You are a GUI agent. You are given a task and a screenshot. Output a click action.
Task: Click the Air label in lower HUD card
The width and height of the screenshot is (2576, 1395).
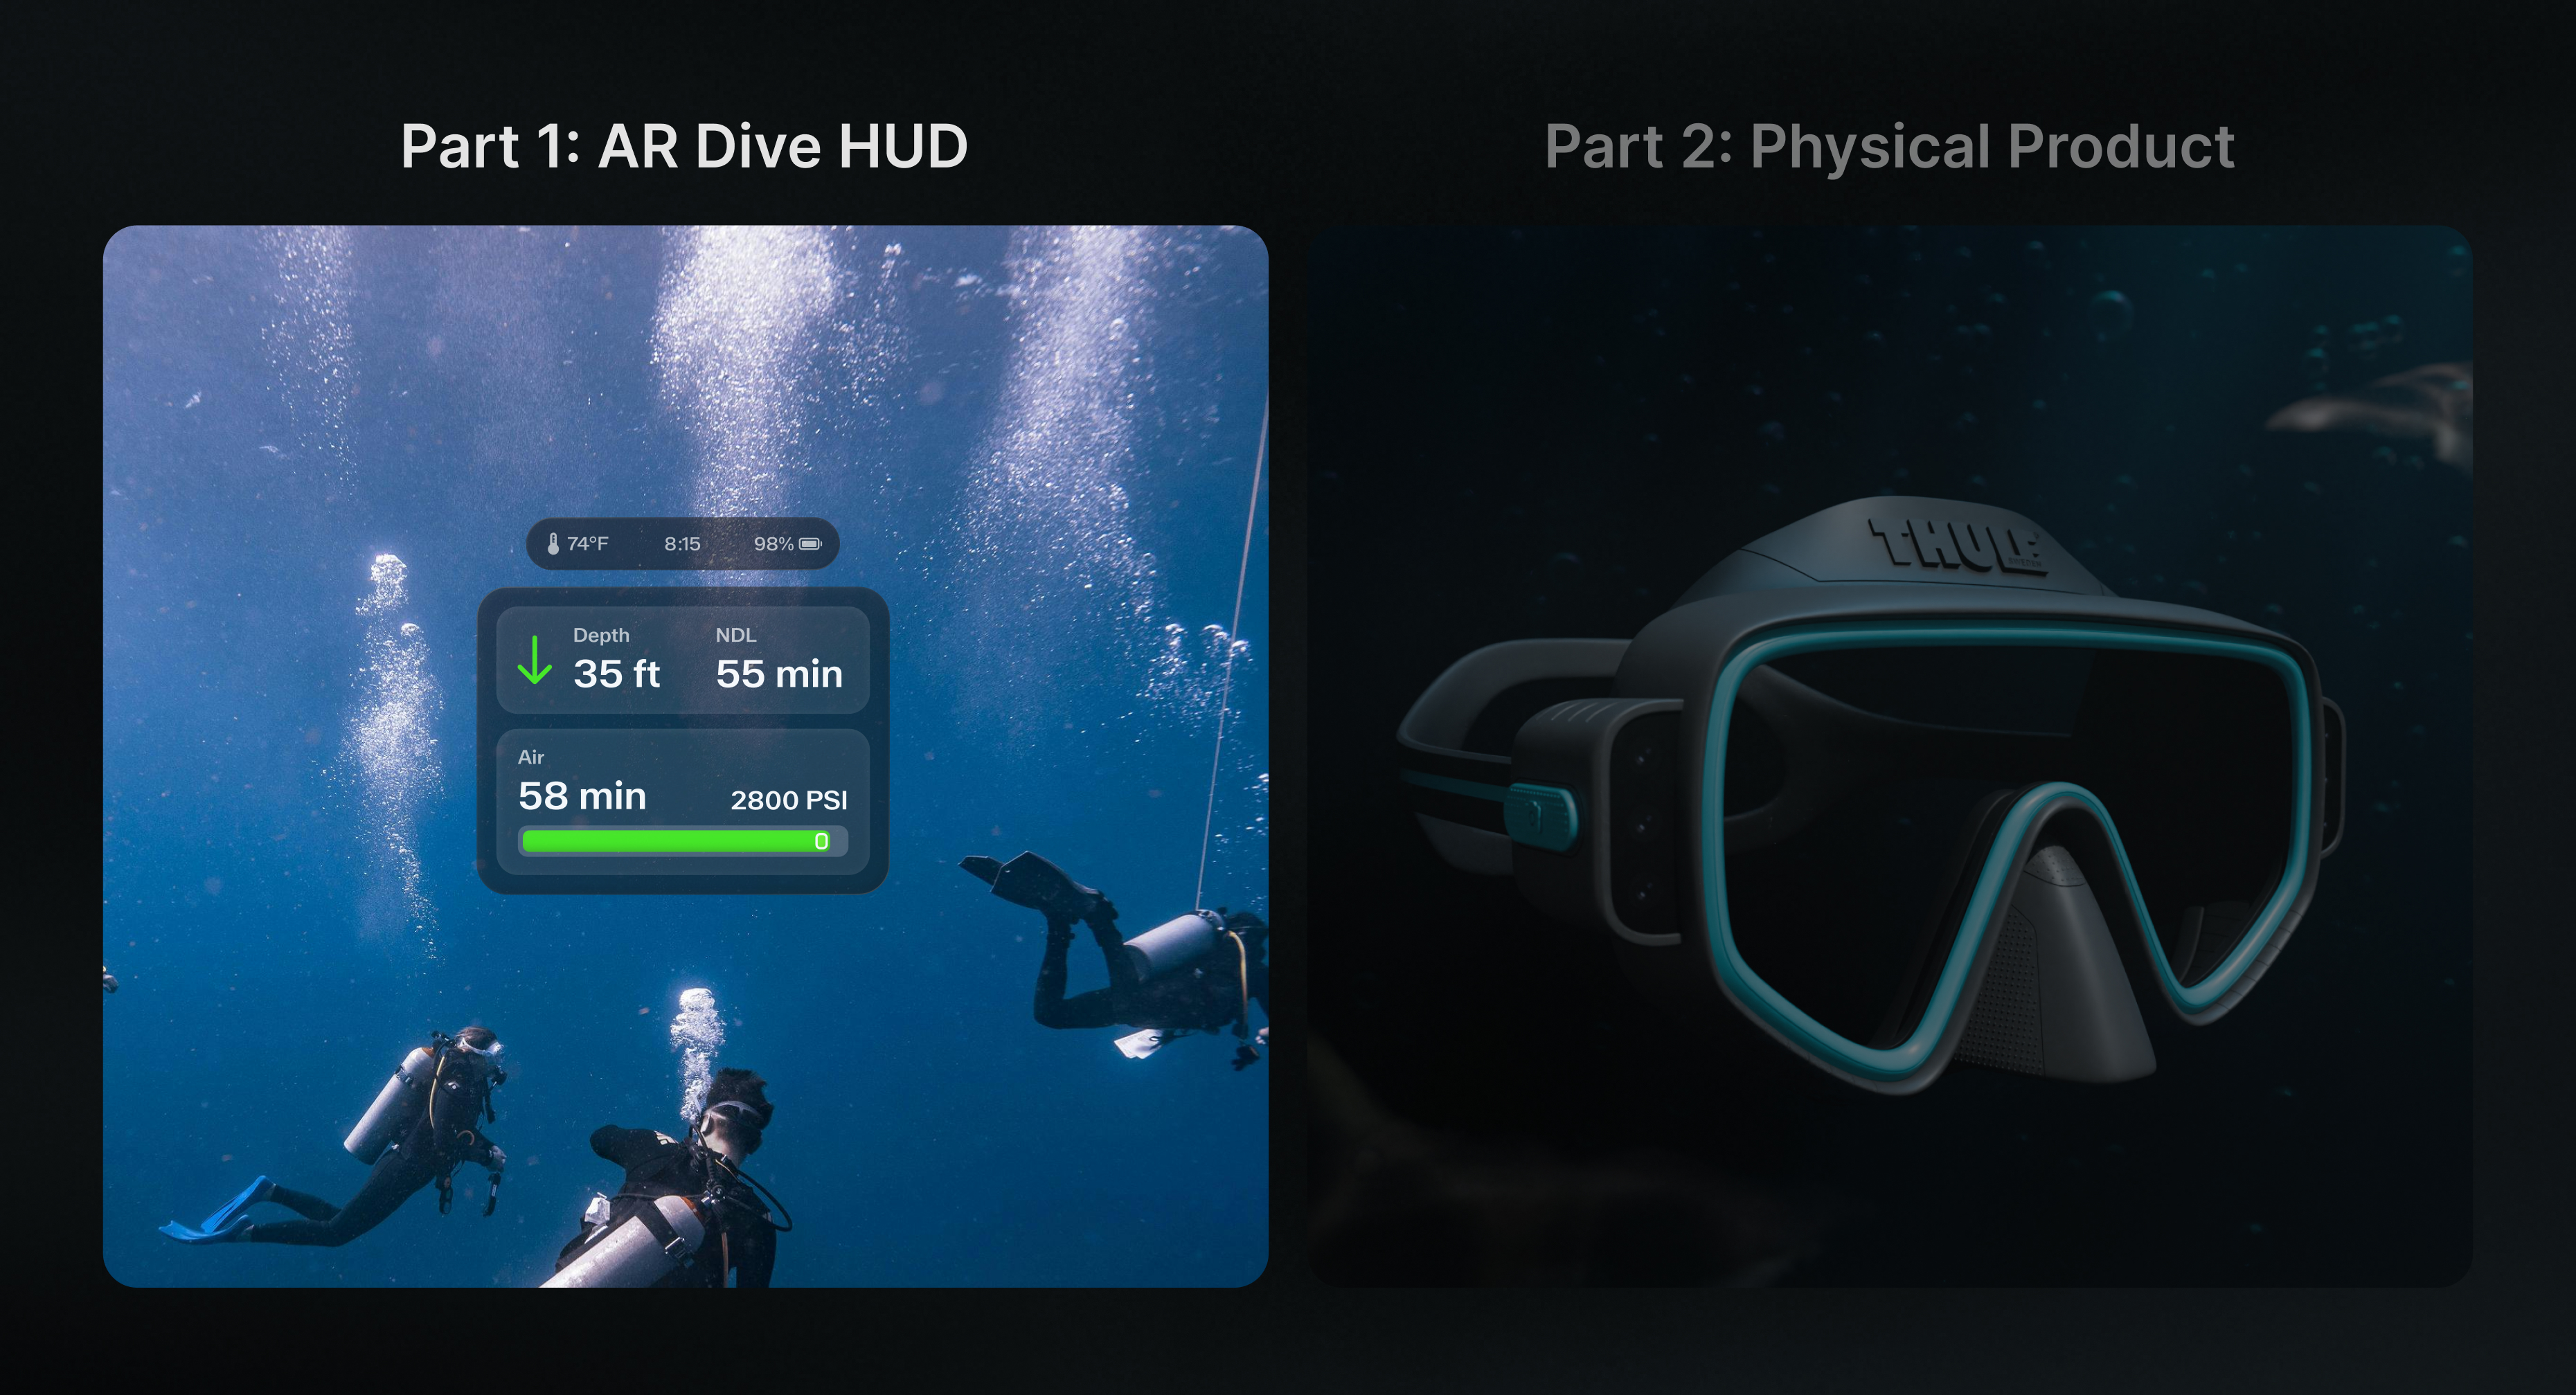531,757
